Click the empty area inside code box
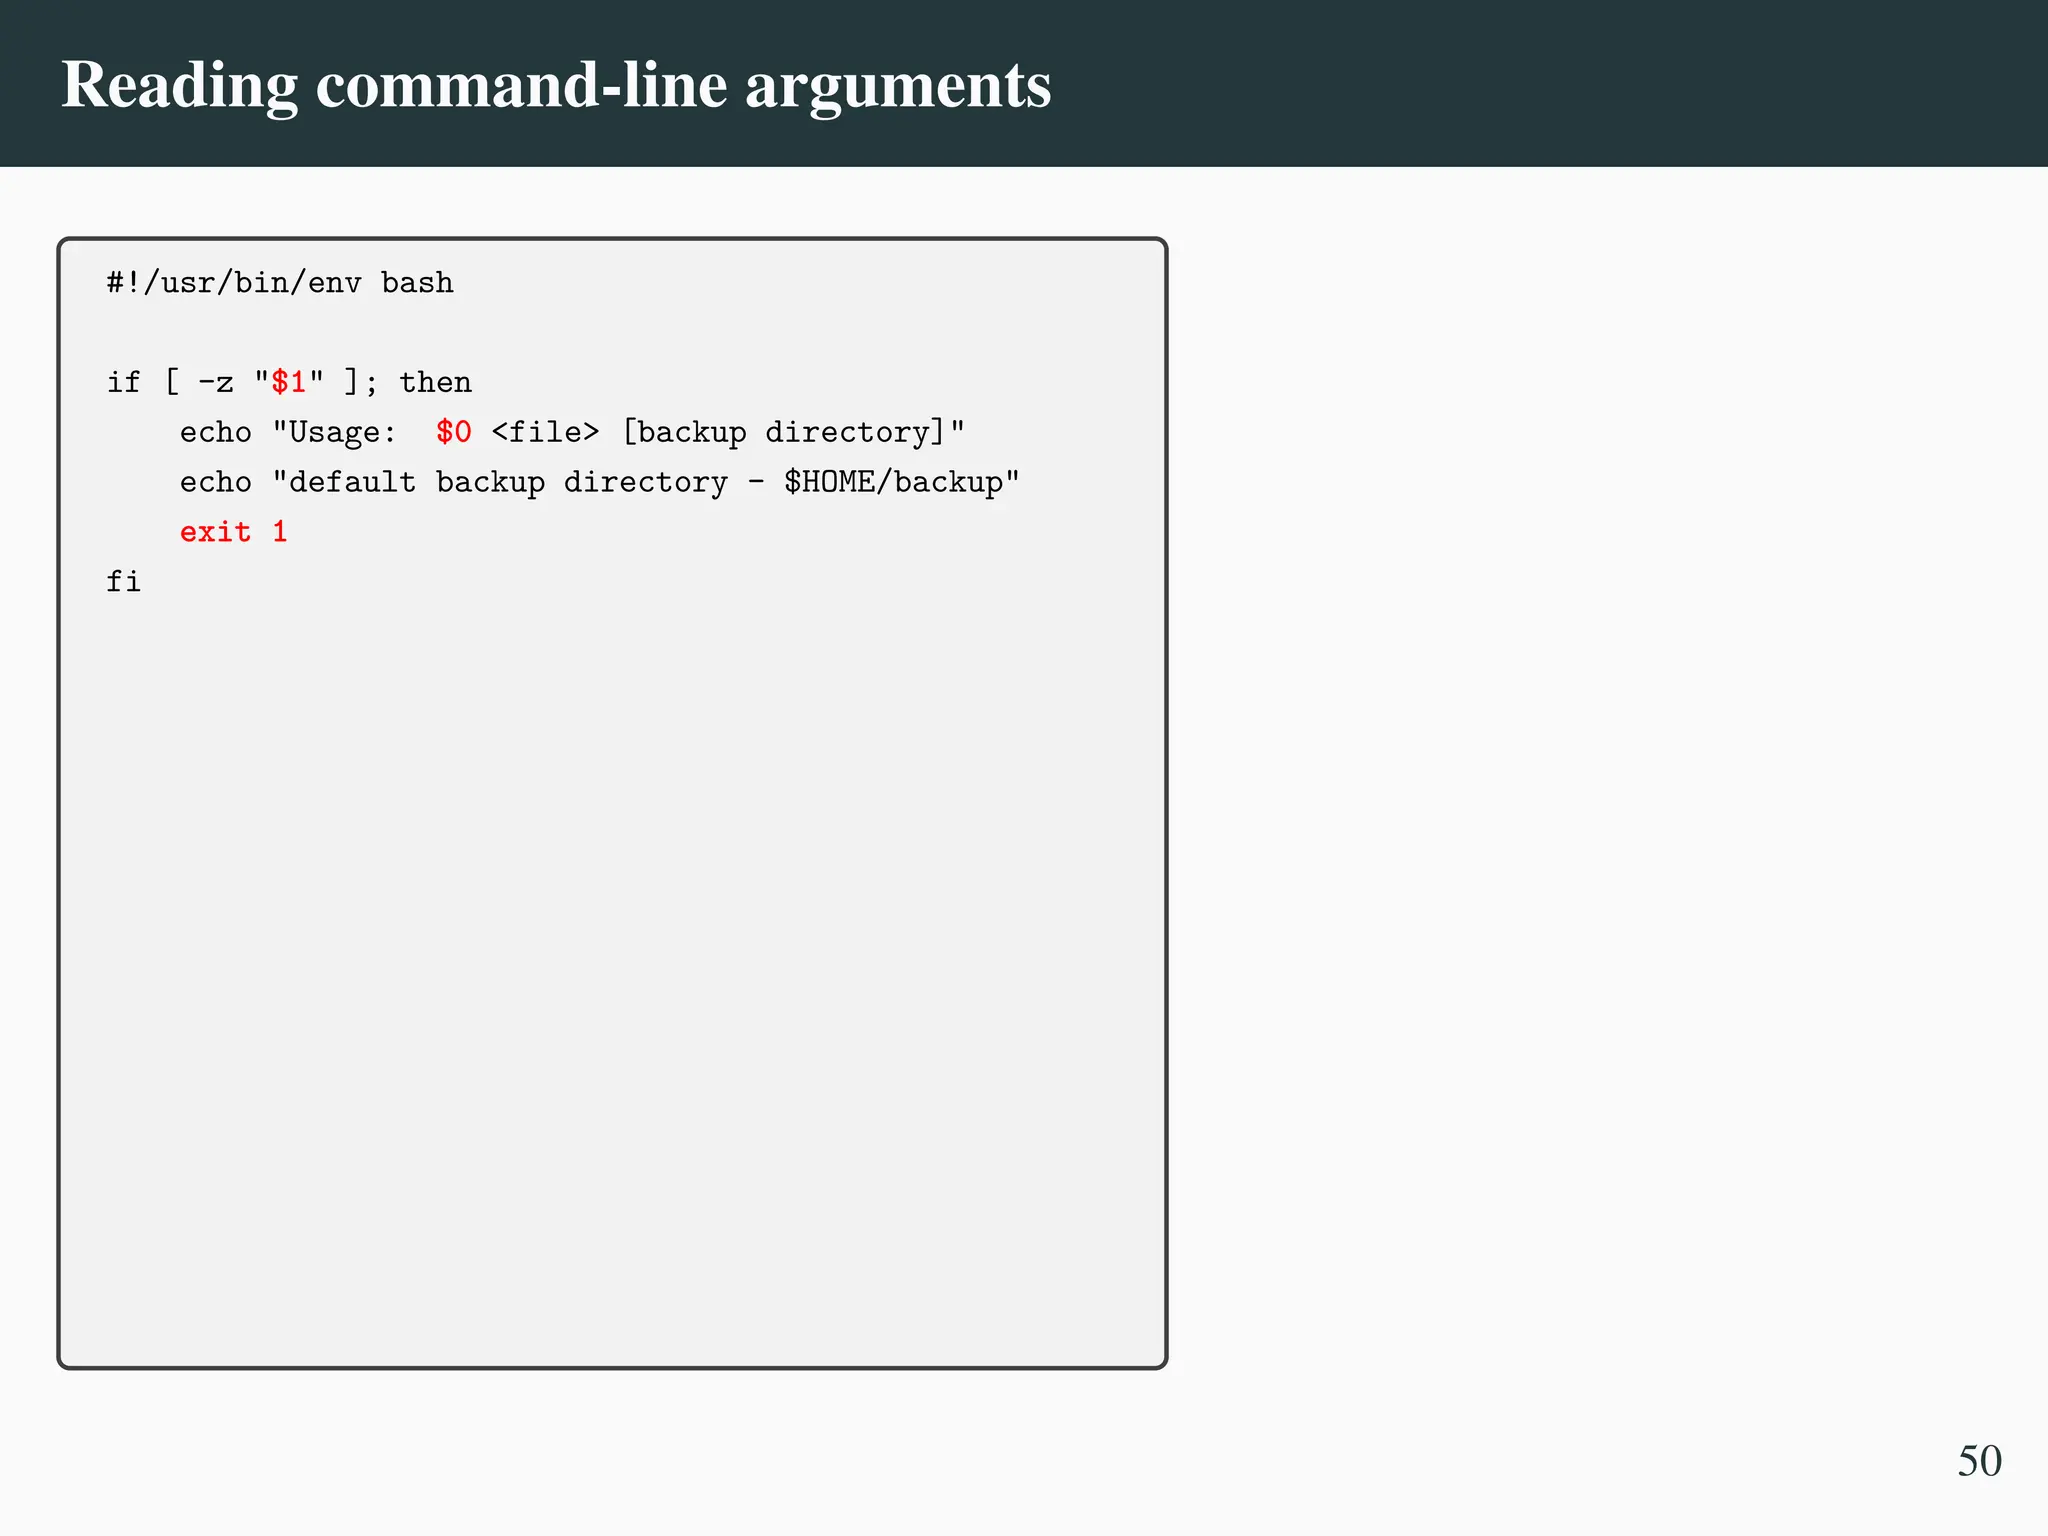This screenshot has height=1536, width=2048. click(612, 950)
